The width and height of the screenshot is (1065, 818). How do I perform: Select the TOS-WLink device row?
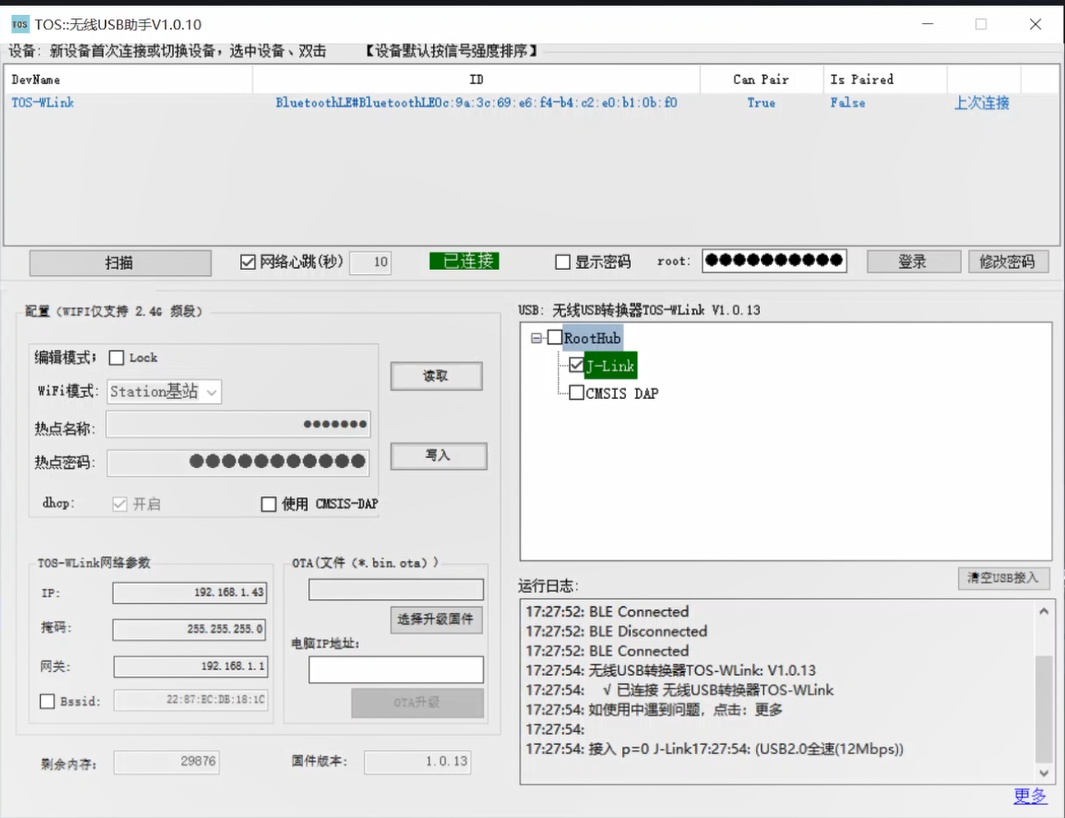click(531, 103)
